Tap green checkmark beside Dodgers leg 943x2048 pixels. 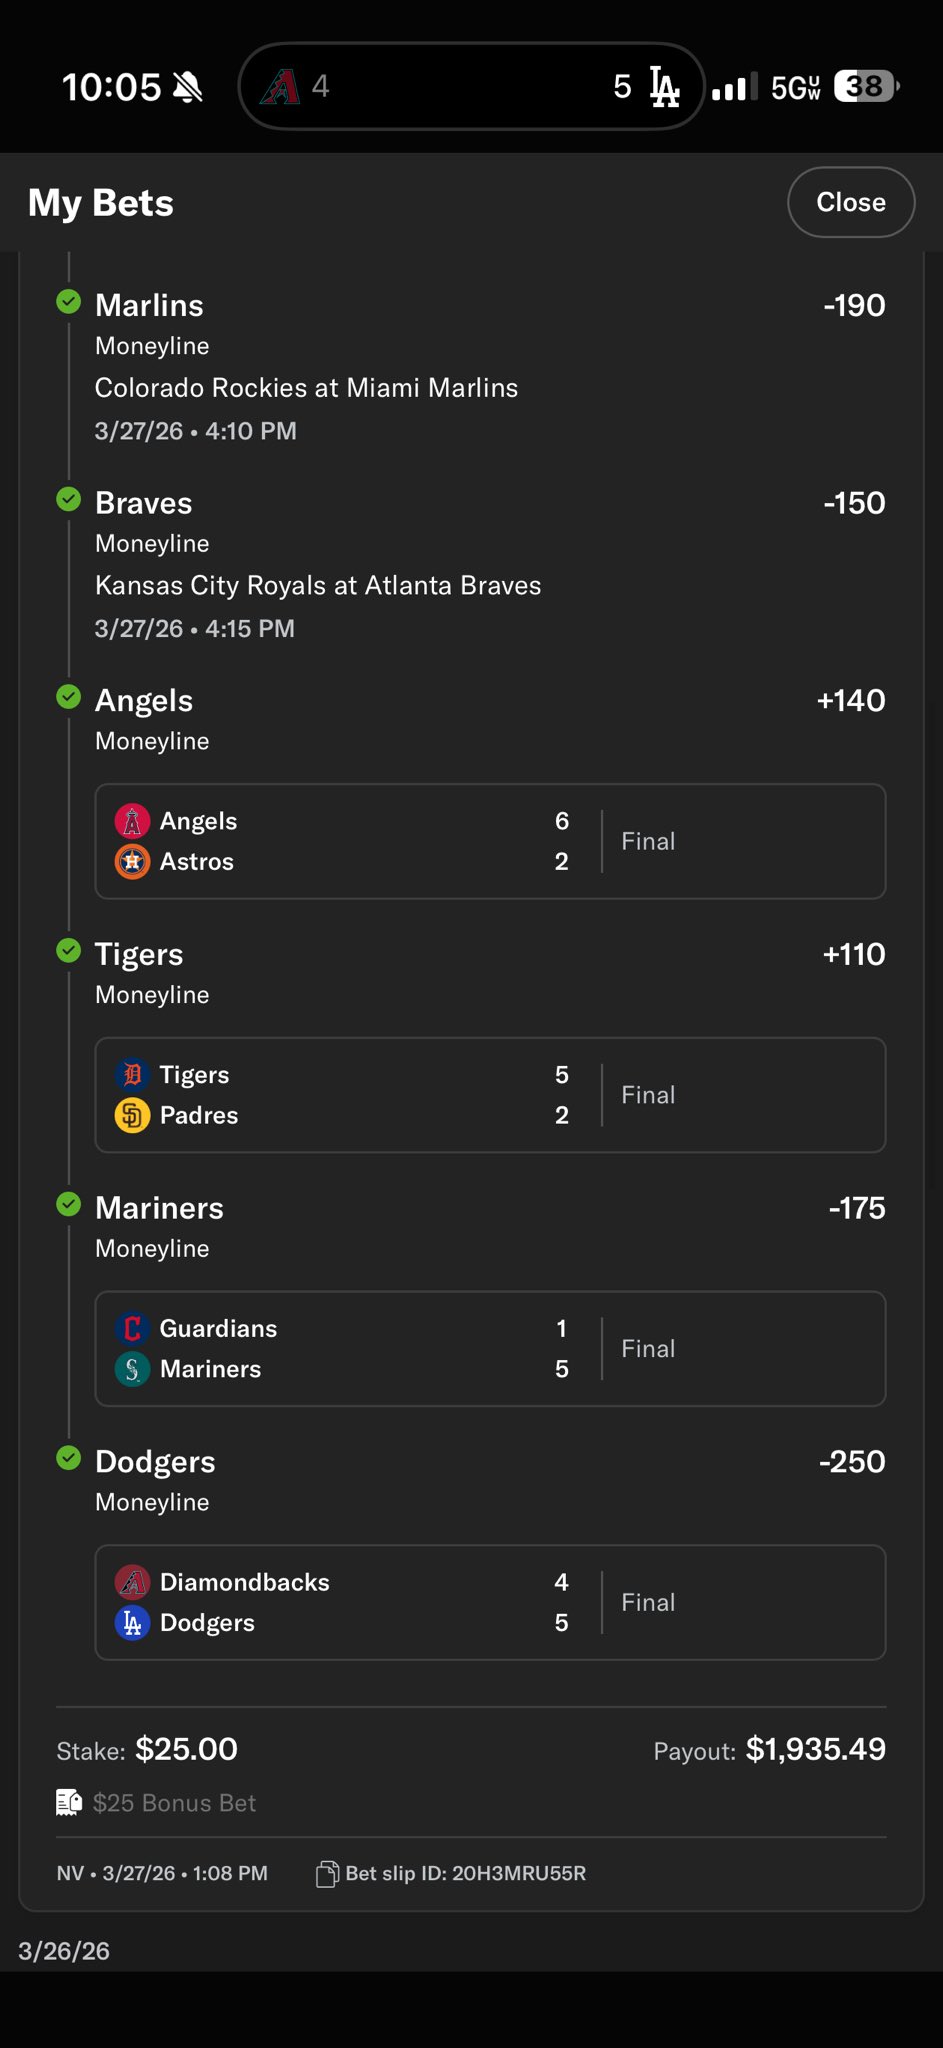(x=69, y=1457)
